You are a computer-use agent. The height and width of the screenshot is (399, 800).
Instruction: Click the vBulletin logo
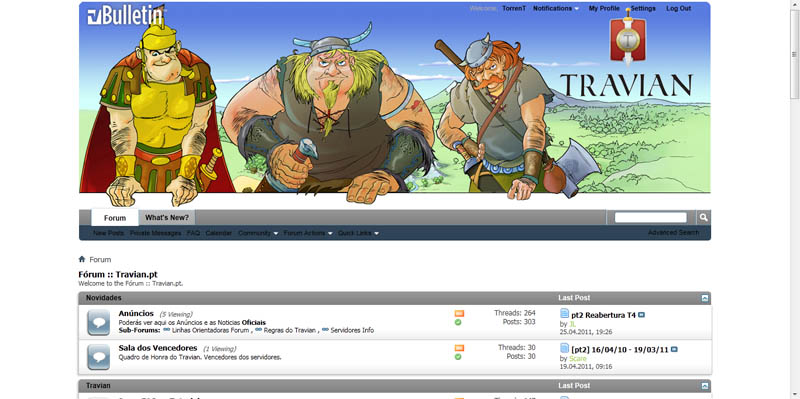click(x=126, y=15)
